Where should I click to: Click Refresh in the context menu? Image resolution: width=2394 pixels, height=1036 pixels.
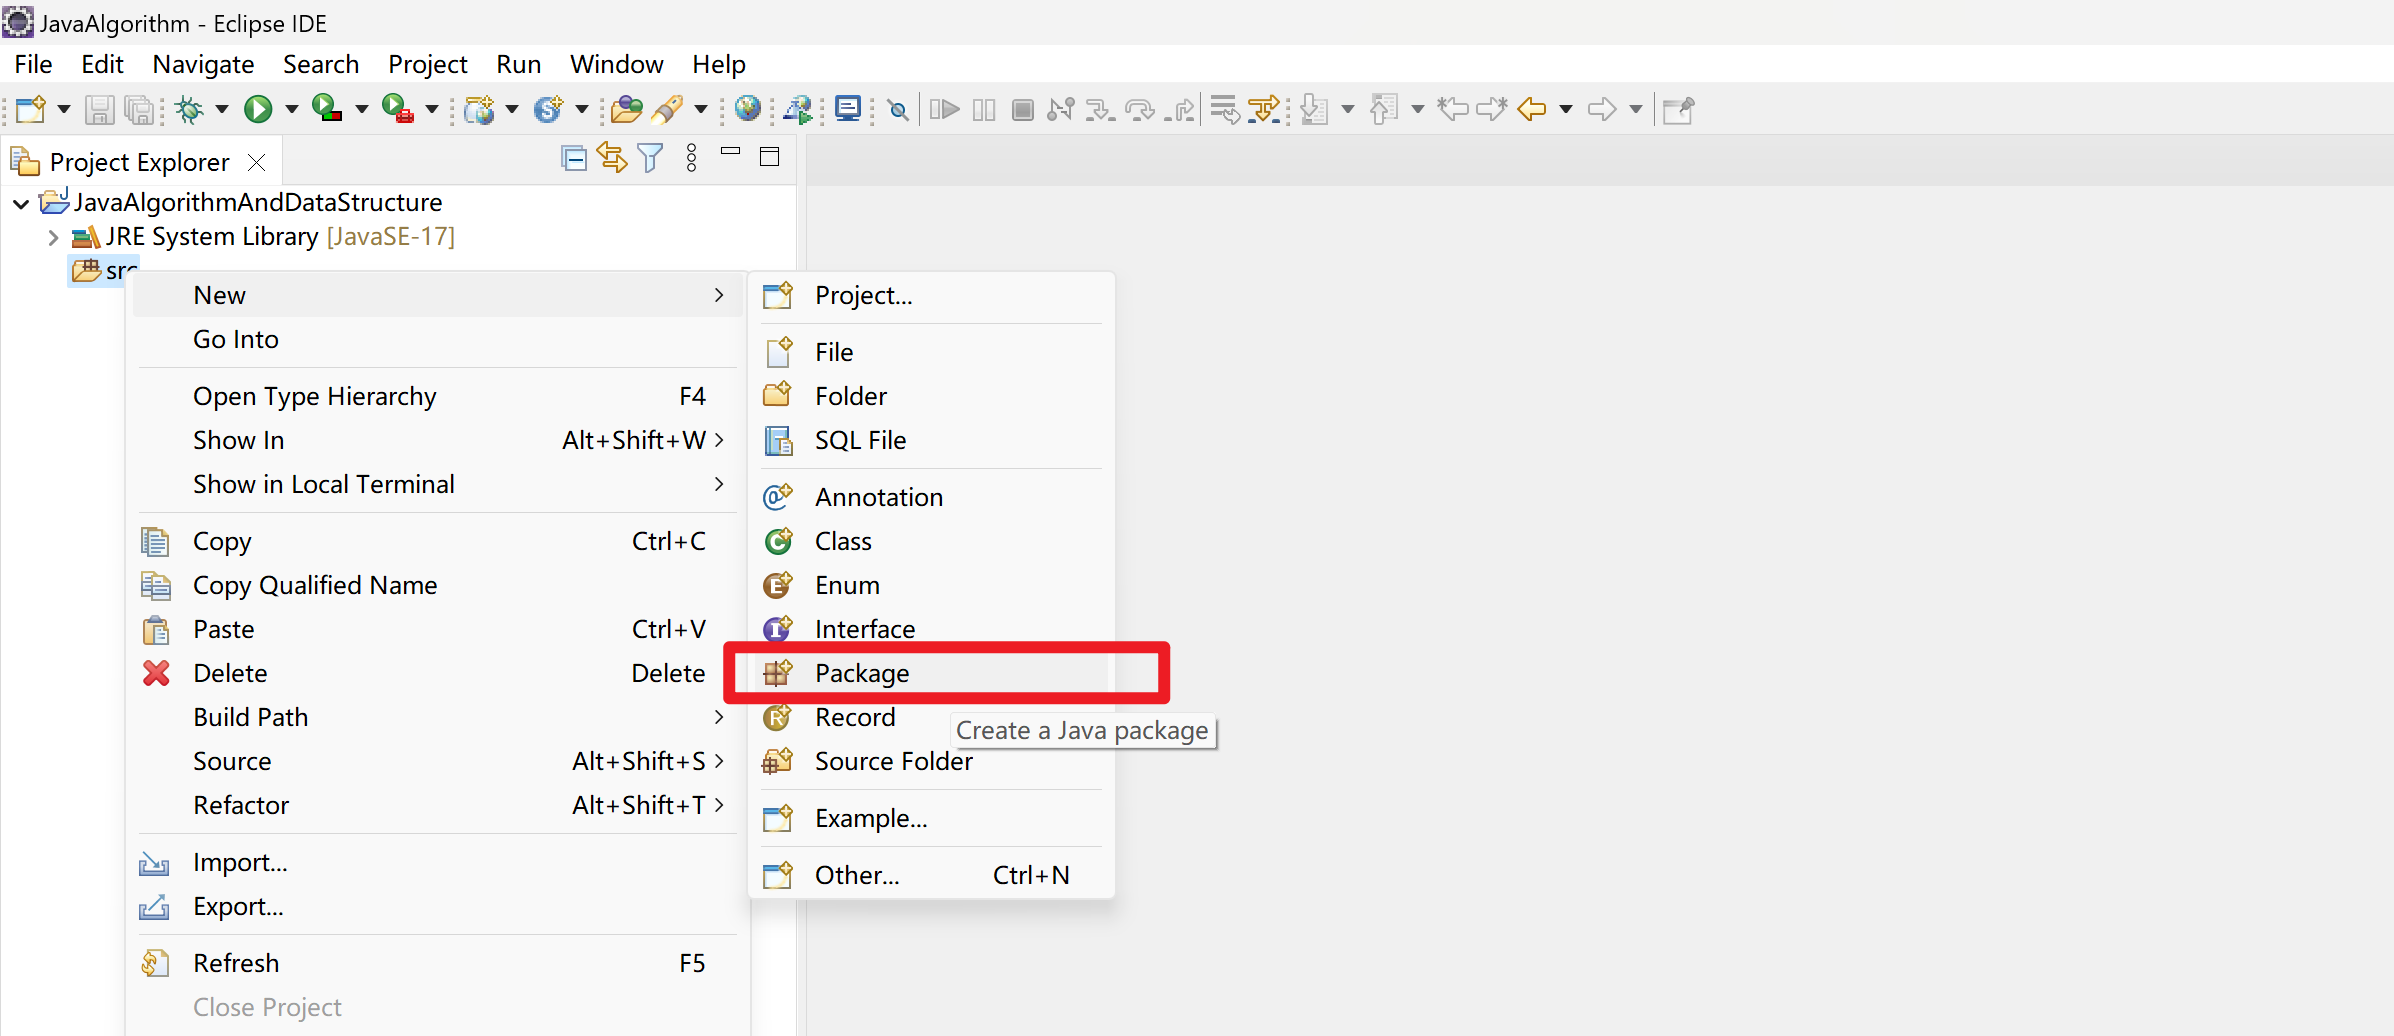pos(438,963)
